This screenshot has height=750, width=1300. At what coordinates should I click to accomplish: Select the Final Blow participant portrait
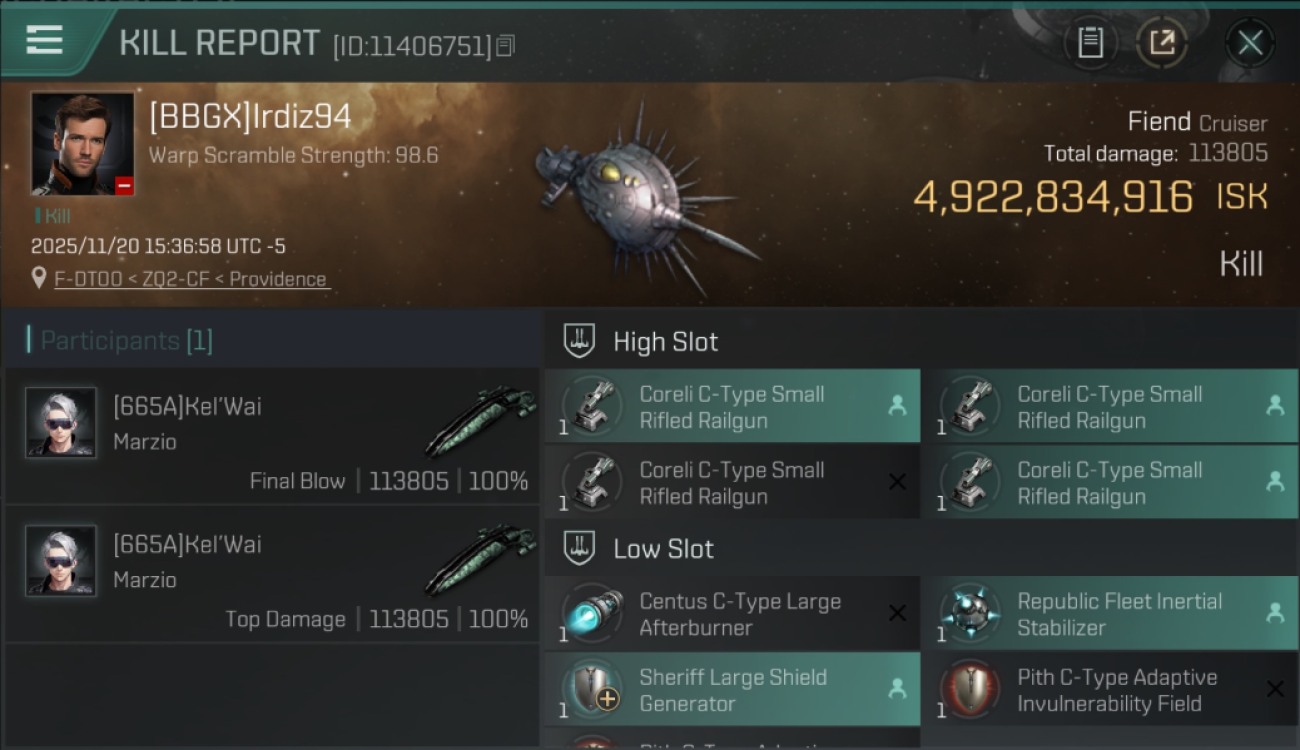(61, 423)
